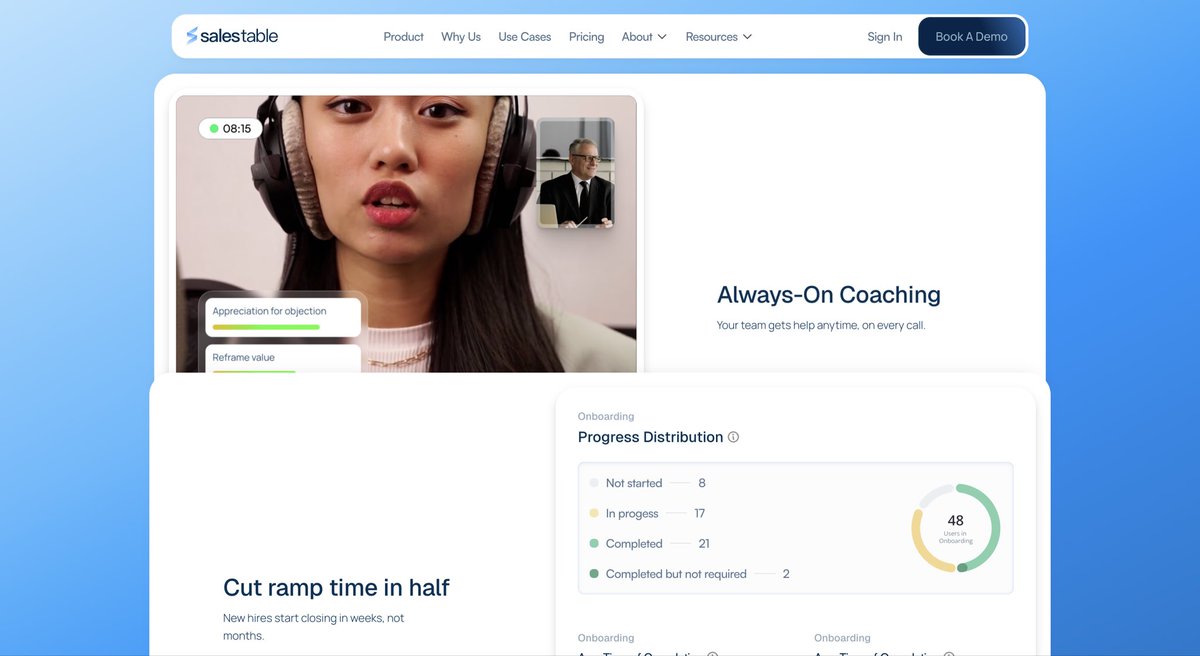Click the Not started count 8
Viewport: 1200px width, 656px height.
[702, 483]
